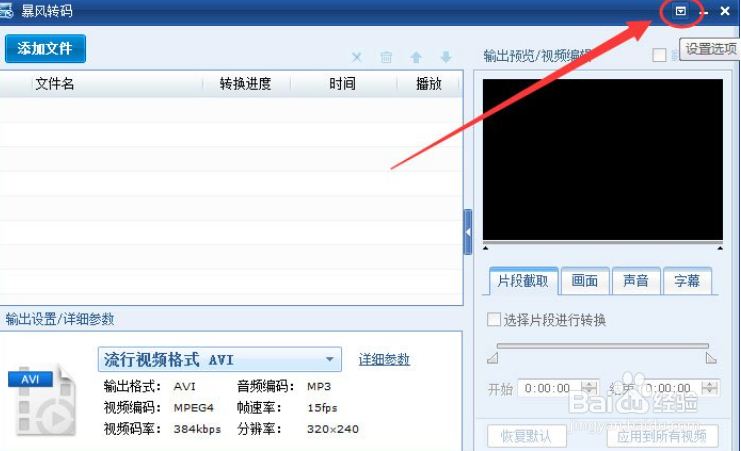Click the 输出设置/详细参数 section label
This screenshot has width=741, height=451.
(x=60, y=319)
